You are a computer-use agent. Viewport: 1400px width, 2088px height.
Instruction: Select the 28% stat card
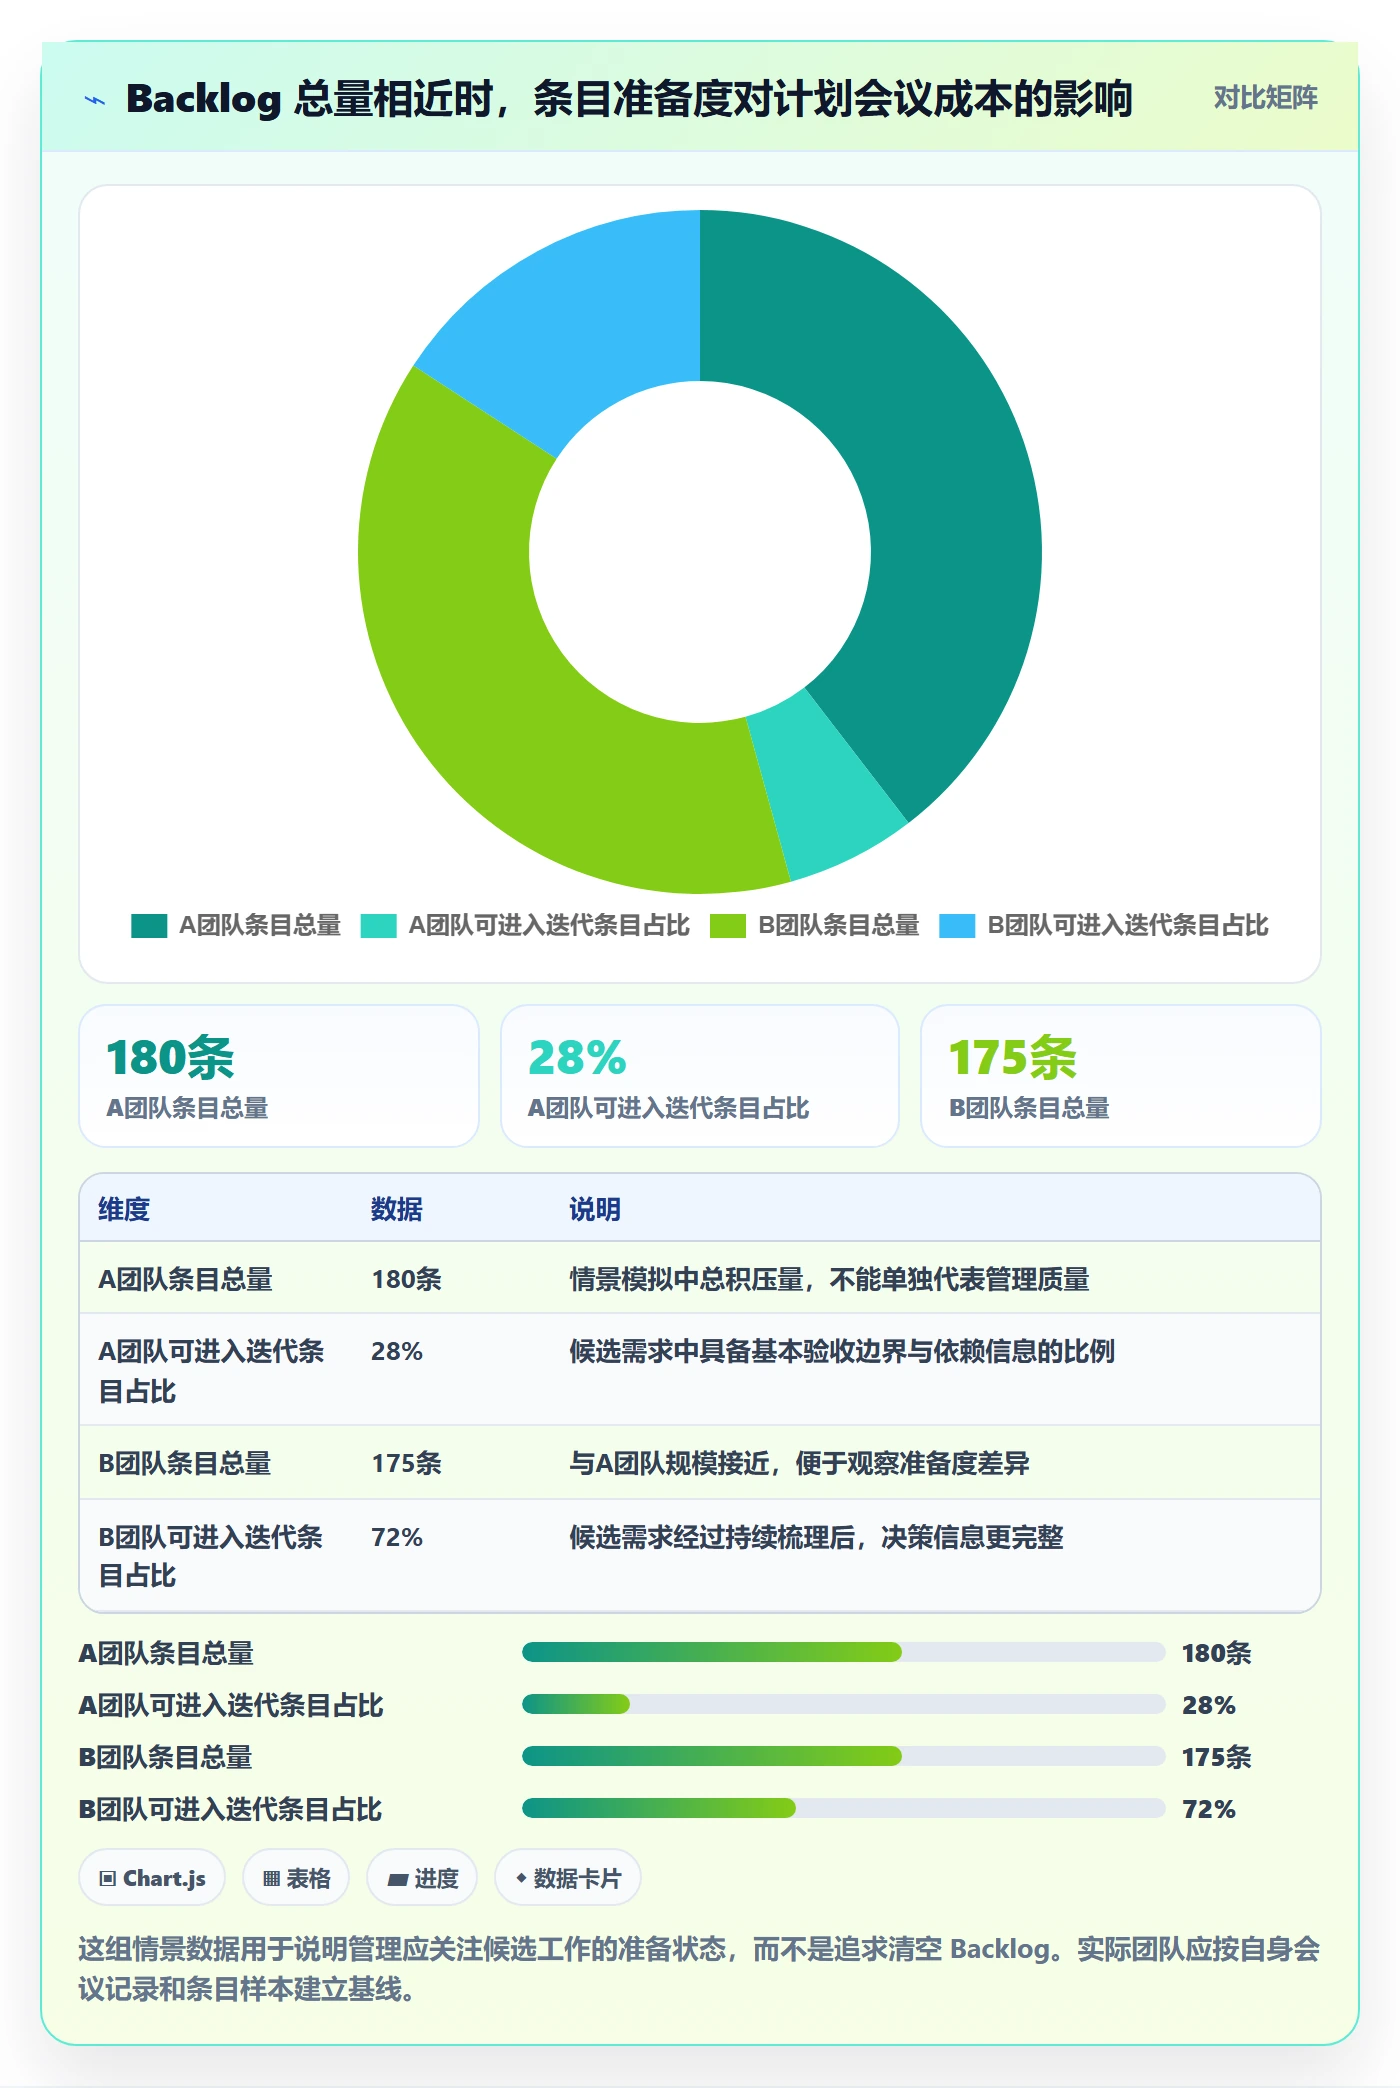point(700,1076)
